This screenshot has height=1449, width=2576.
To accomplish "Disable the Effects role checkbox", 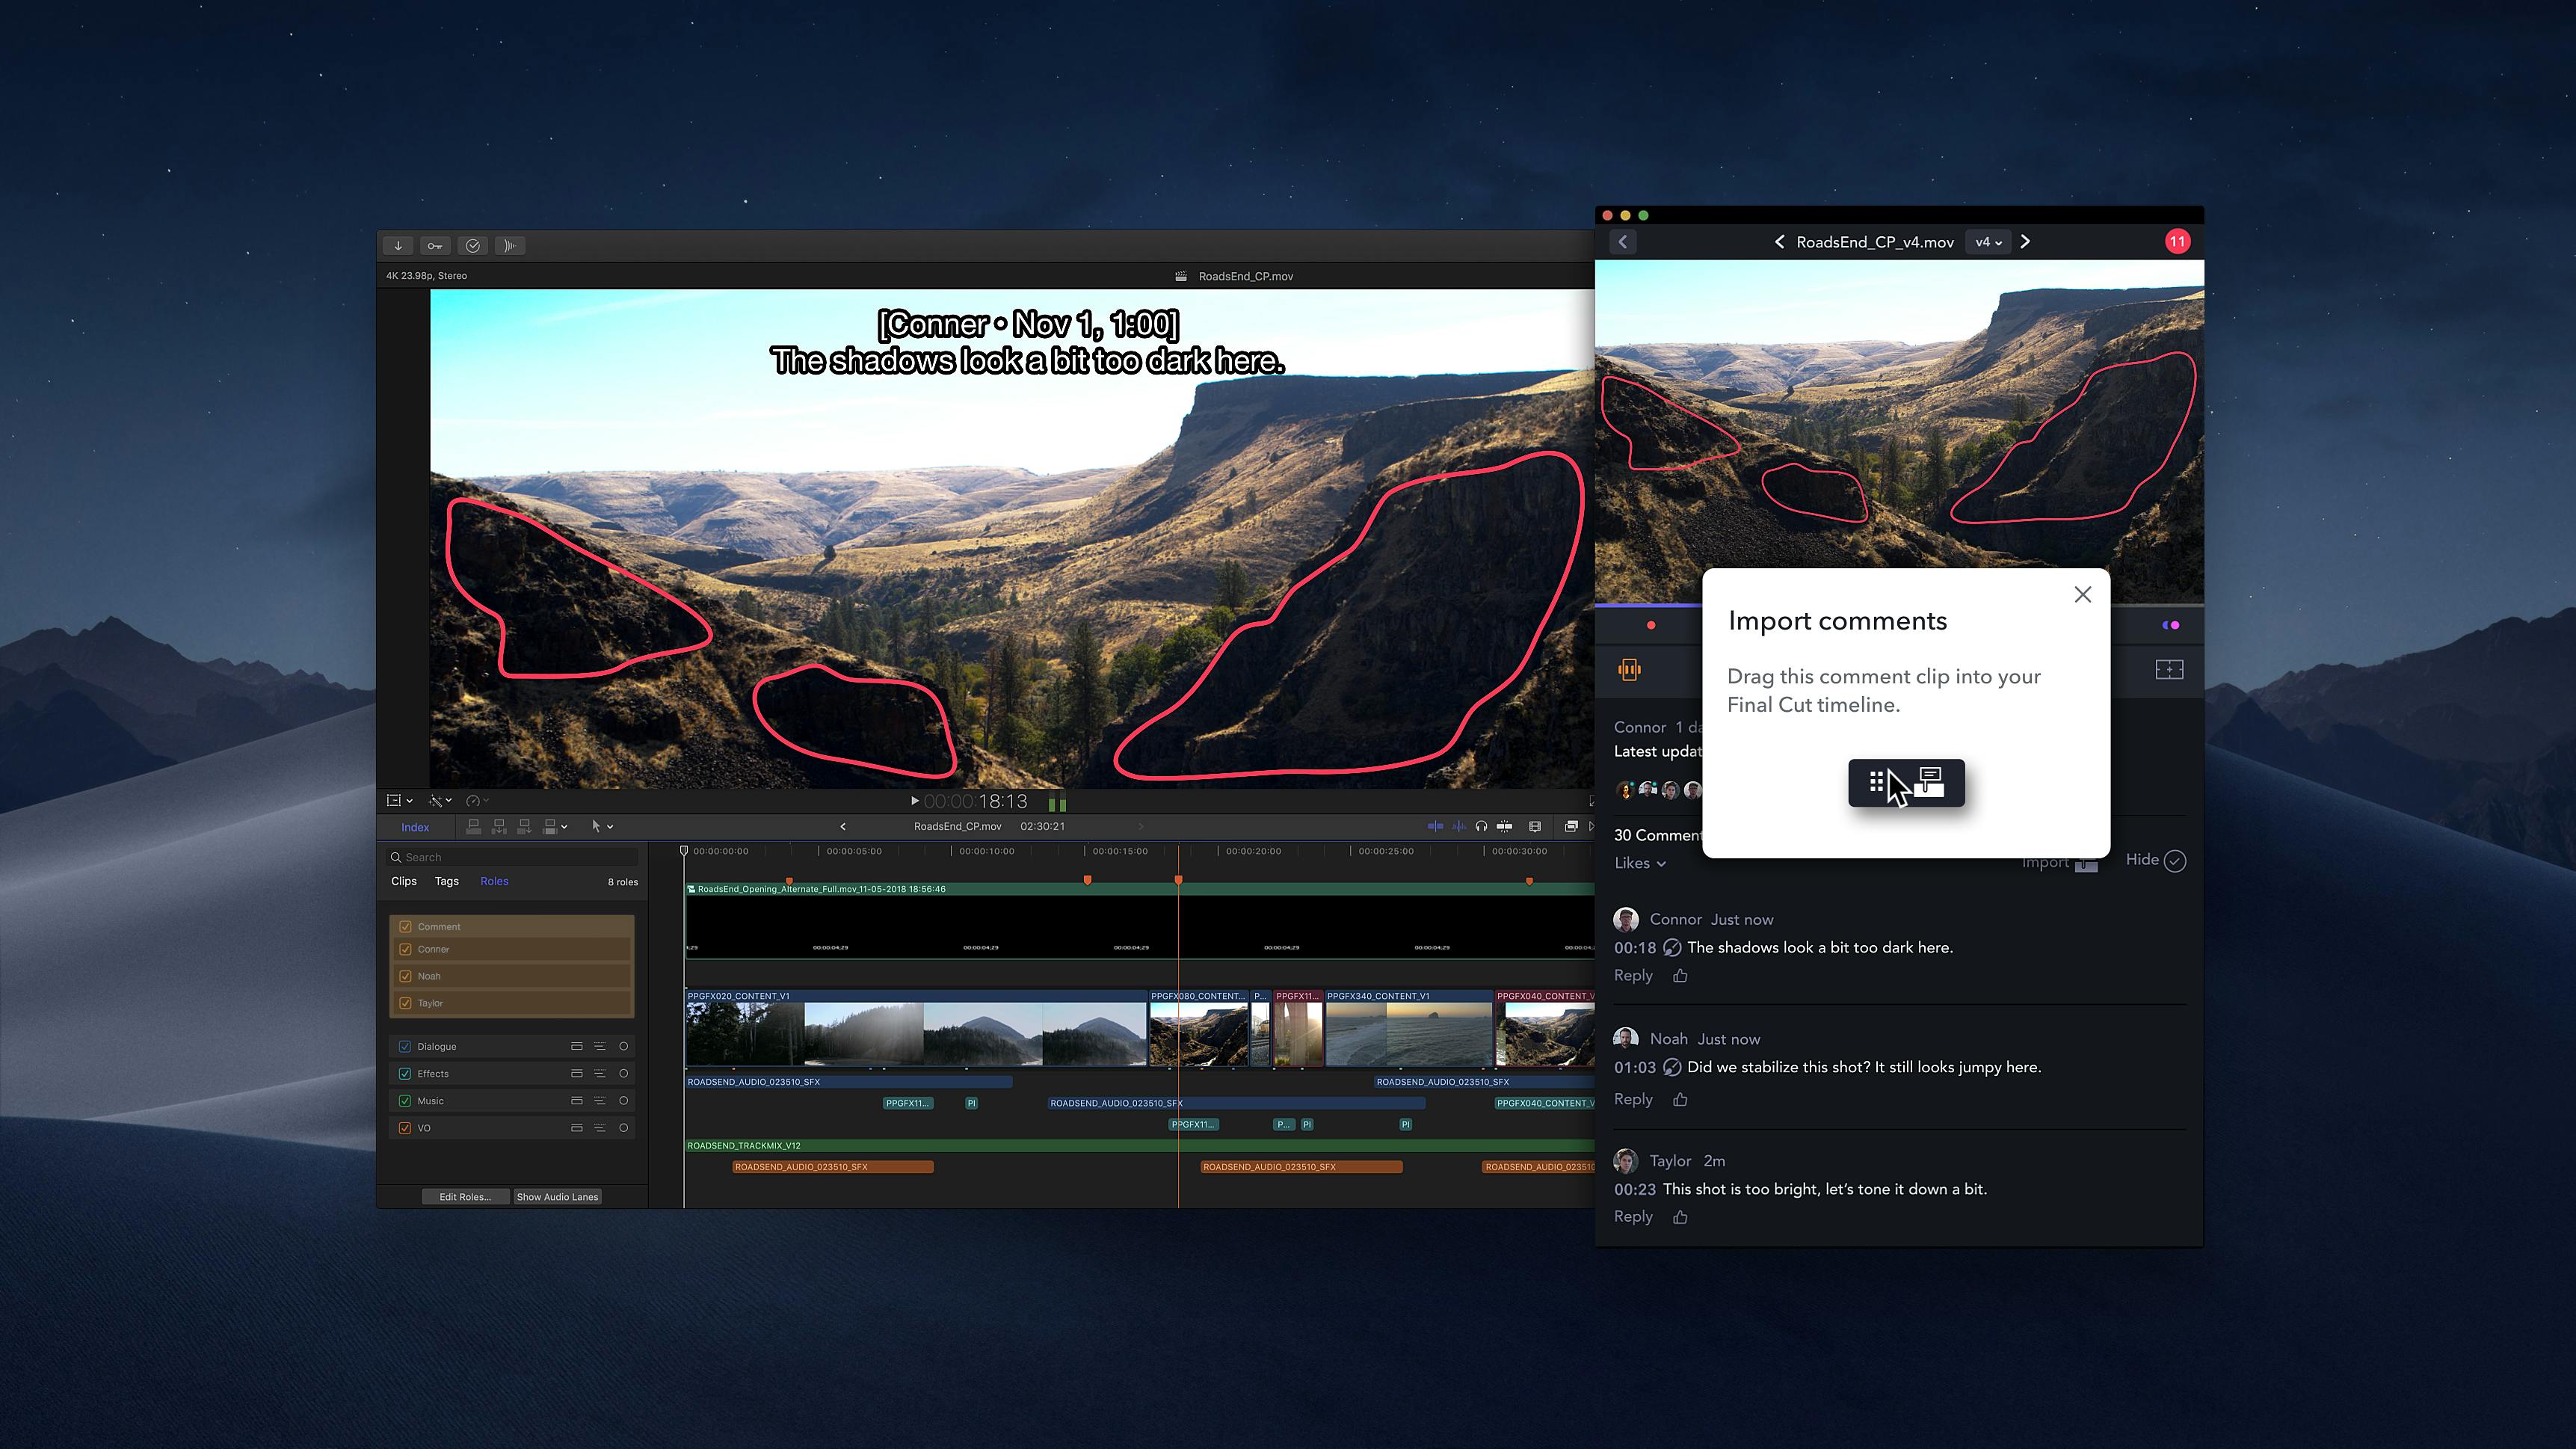I will pos(405,1073).
